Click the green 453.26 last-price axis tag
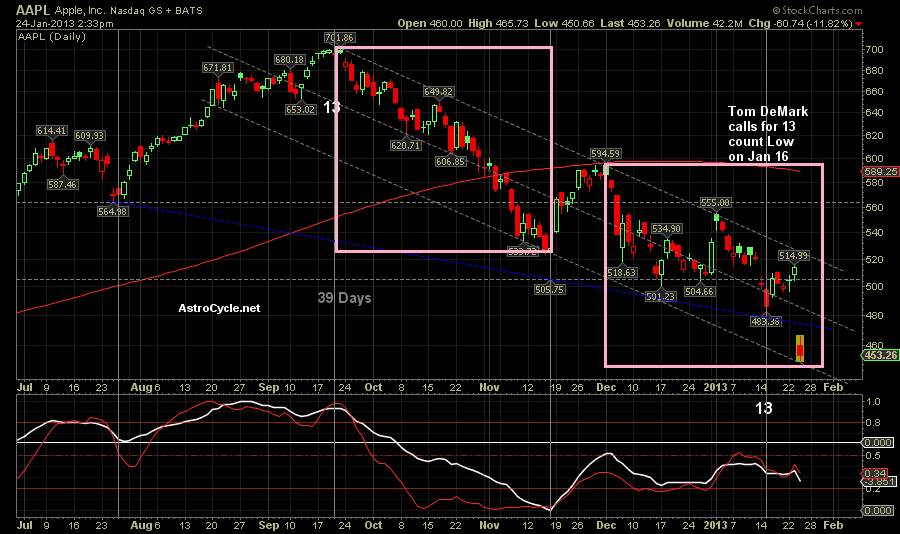This screenshot has width=900, height=534. [880, 355]
